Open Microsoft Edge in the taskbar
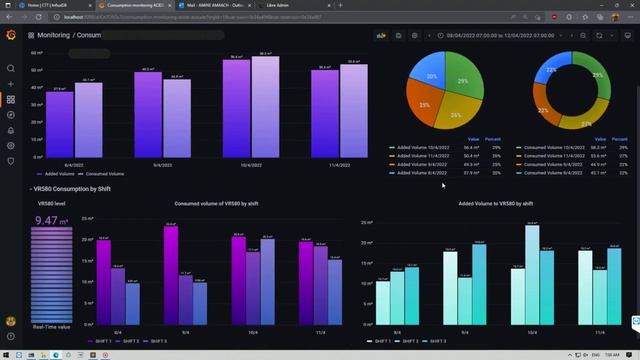This screenshot has height=360, width=640. (56, 355)
